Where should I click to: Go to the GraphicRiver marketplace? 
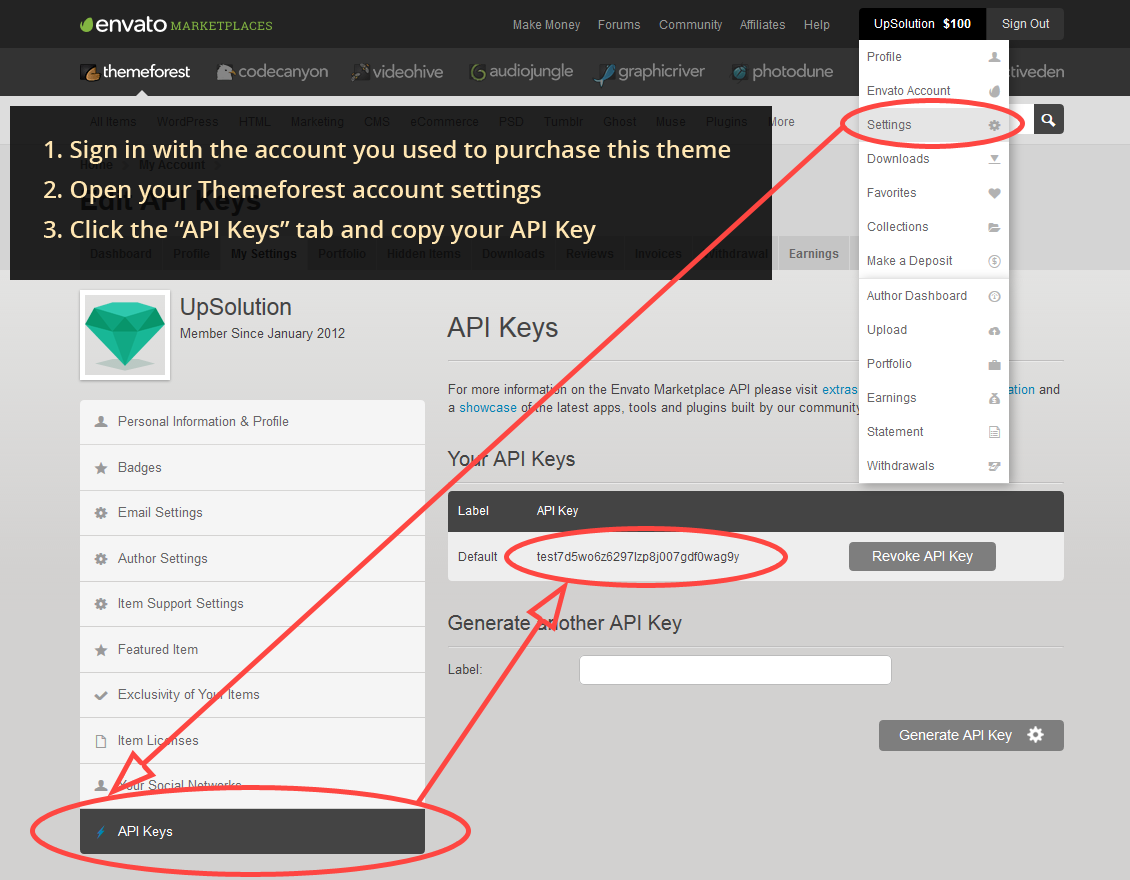649,72
